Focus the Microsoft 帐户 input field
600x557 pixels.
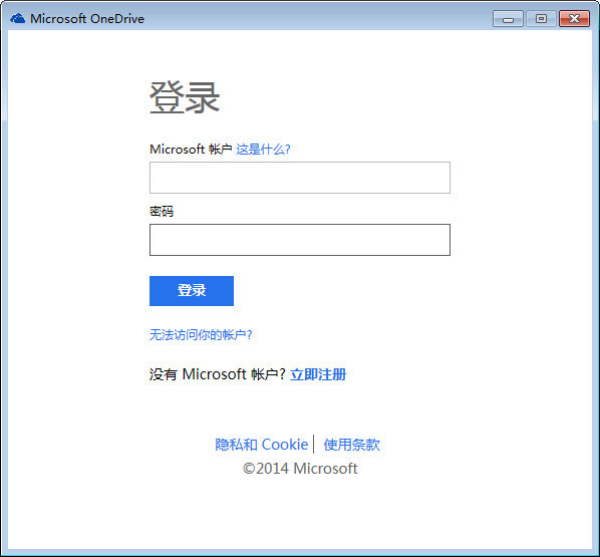[x=300, y=178]
